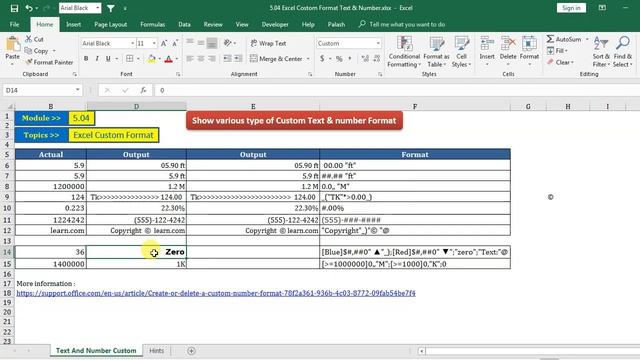Click the horizontal scrollbar left arrow

point(422,351)
